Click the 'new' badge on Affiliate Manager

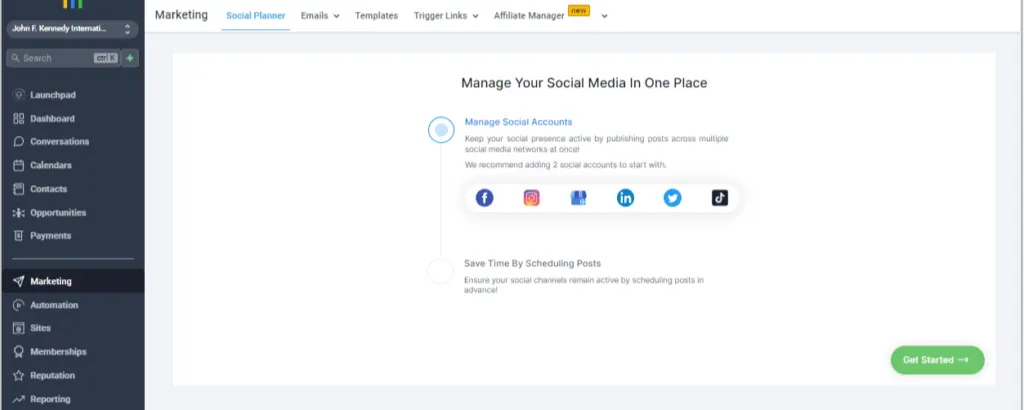[579, 10]
